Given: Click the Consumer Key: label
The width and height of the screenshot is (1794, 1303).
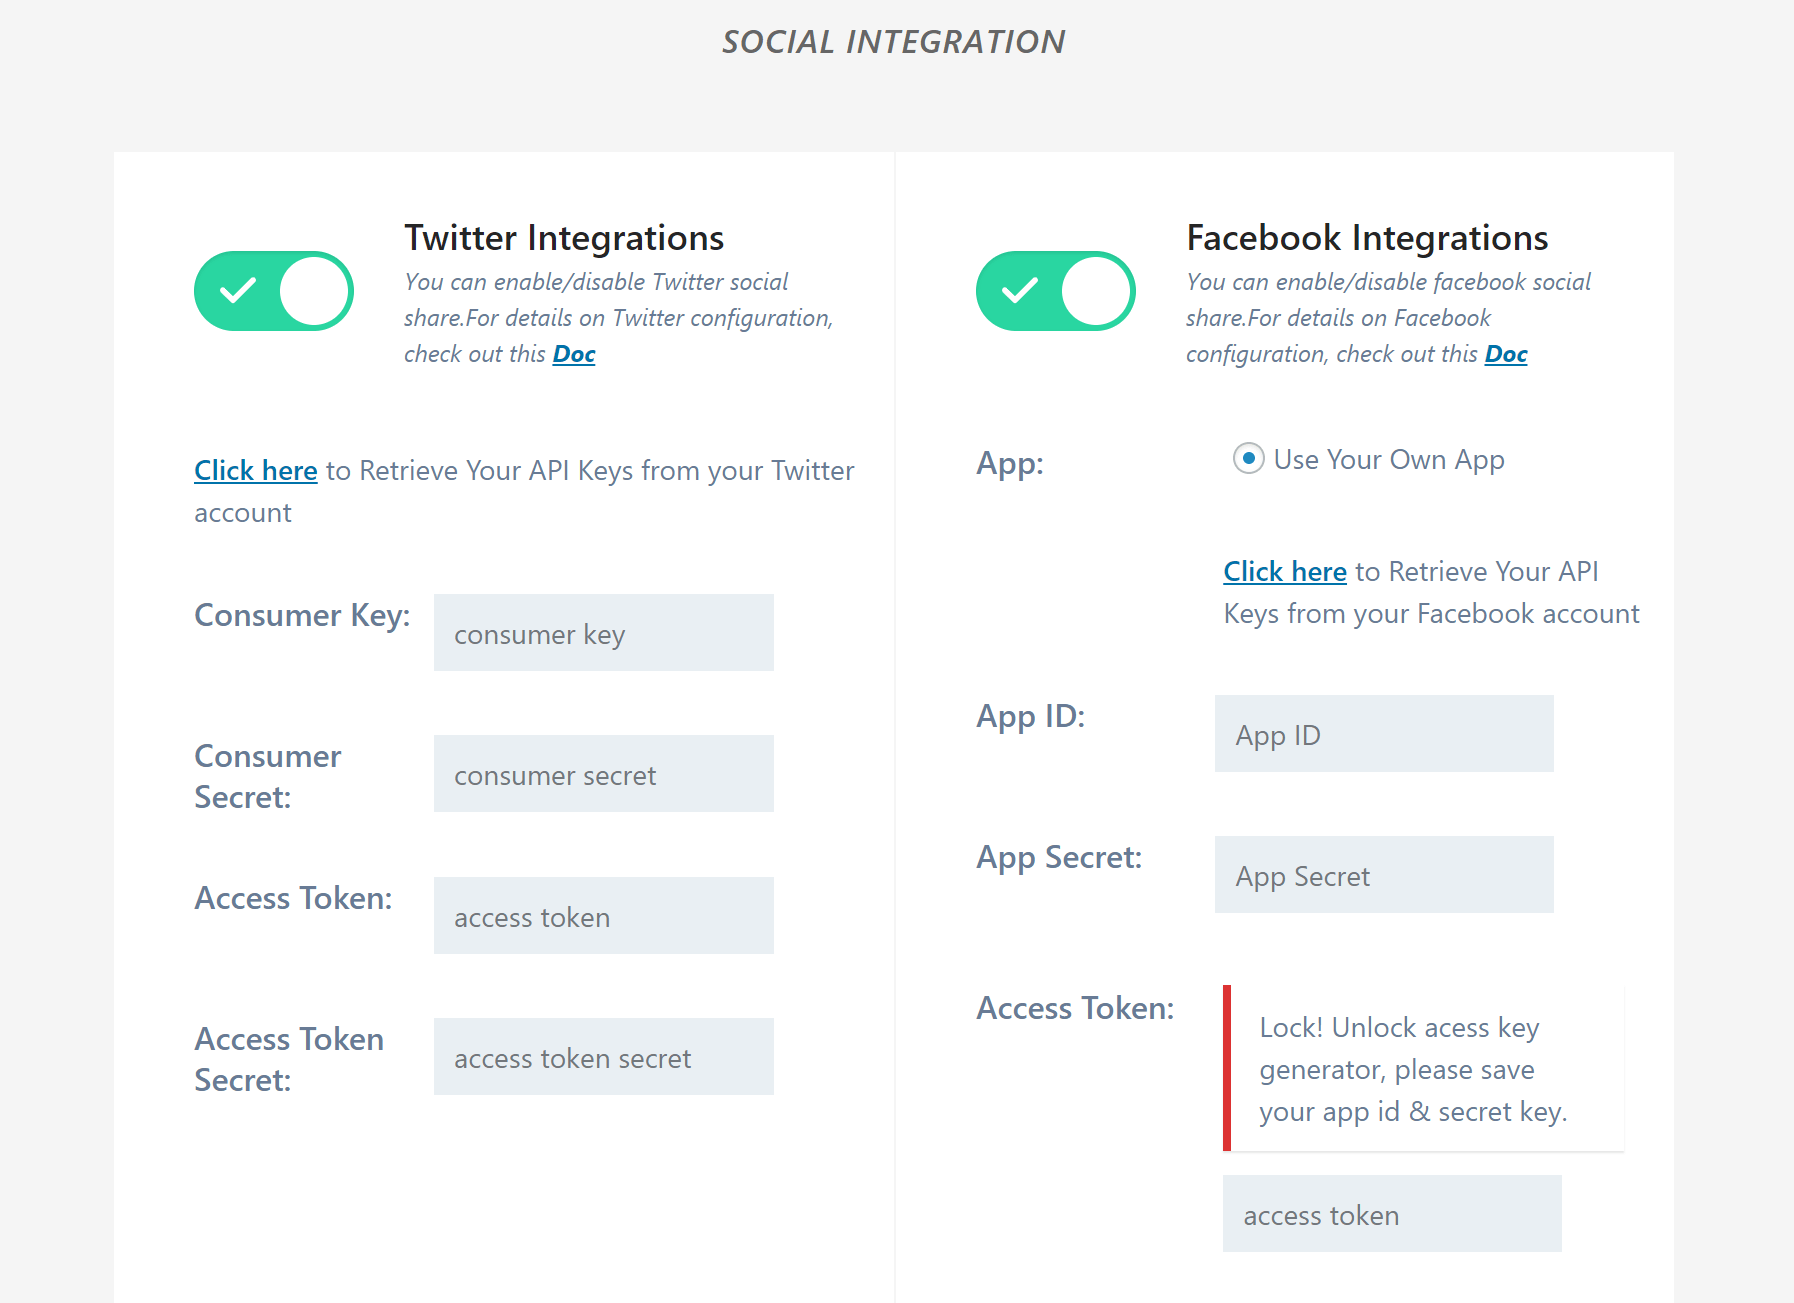Looking at the screenshot, I should [x=302, y=615].
